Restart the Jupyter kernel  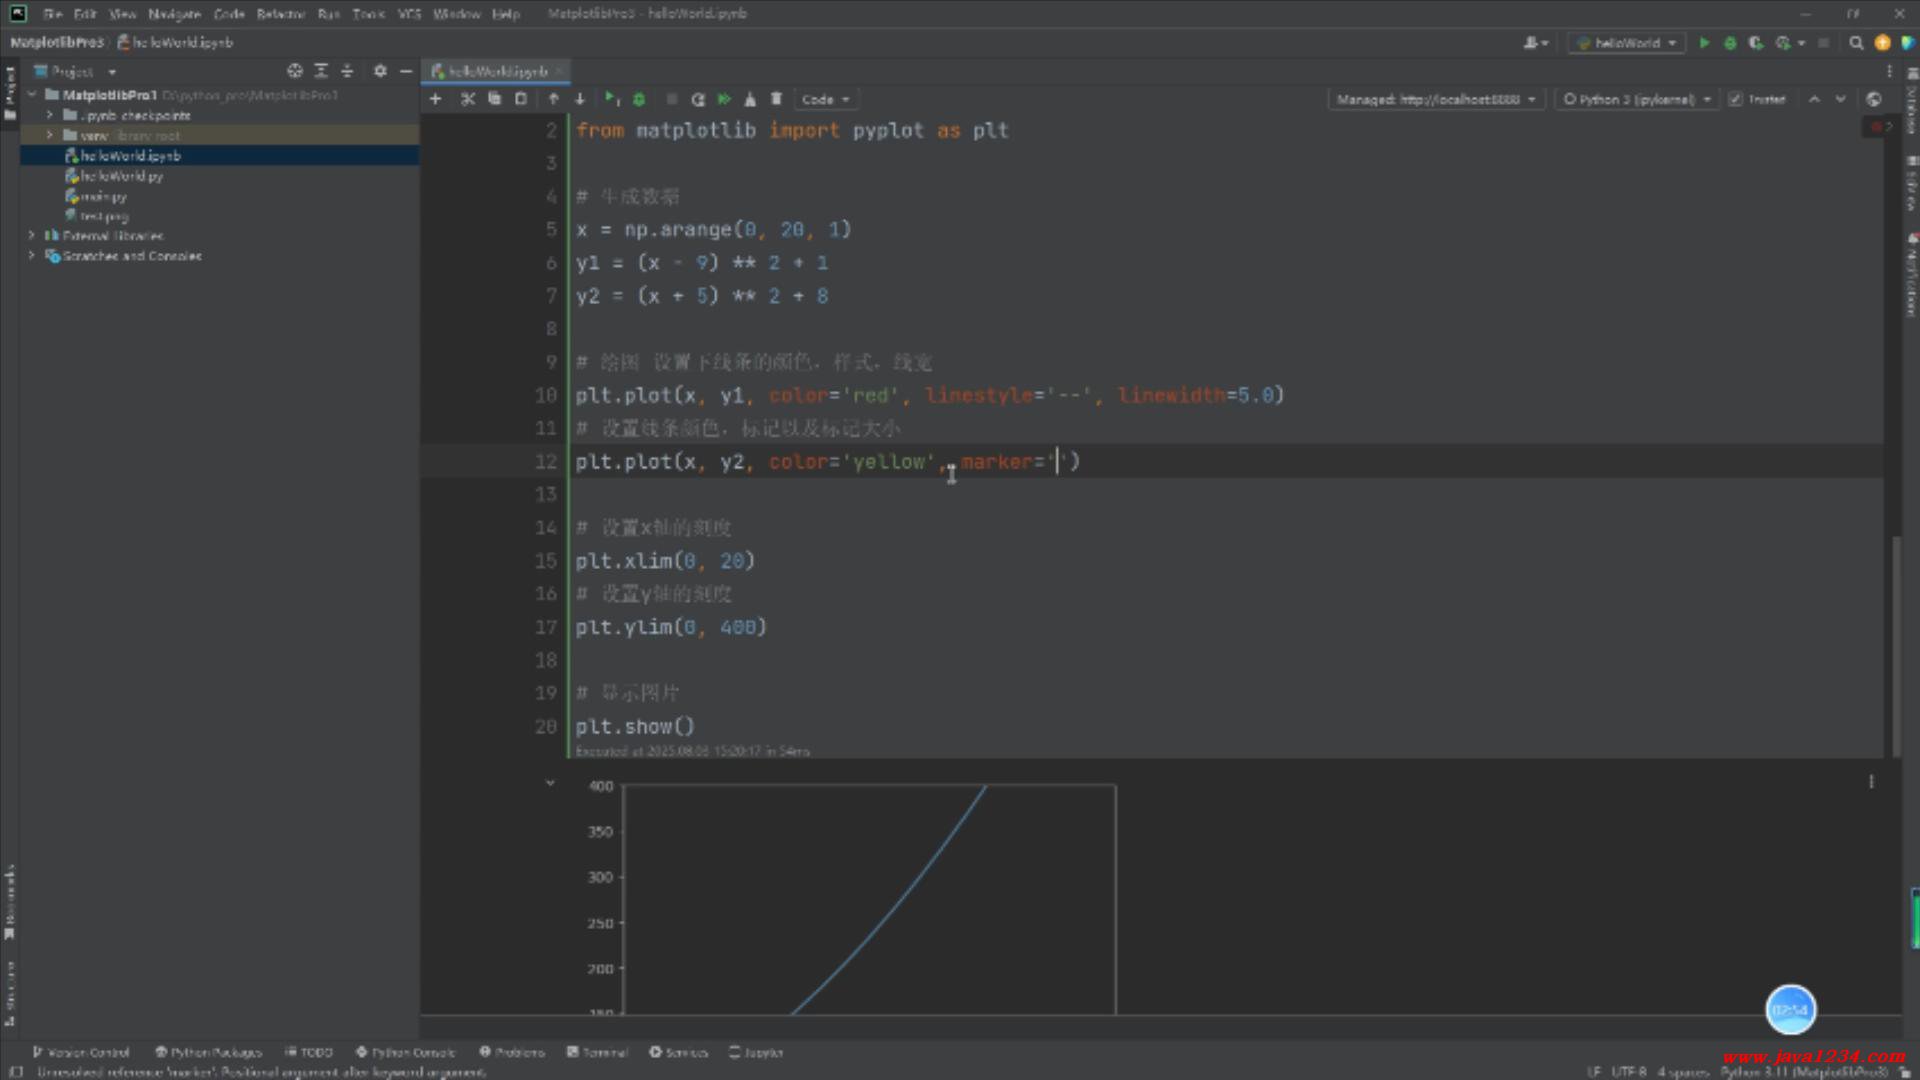pos(698,99)
